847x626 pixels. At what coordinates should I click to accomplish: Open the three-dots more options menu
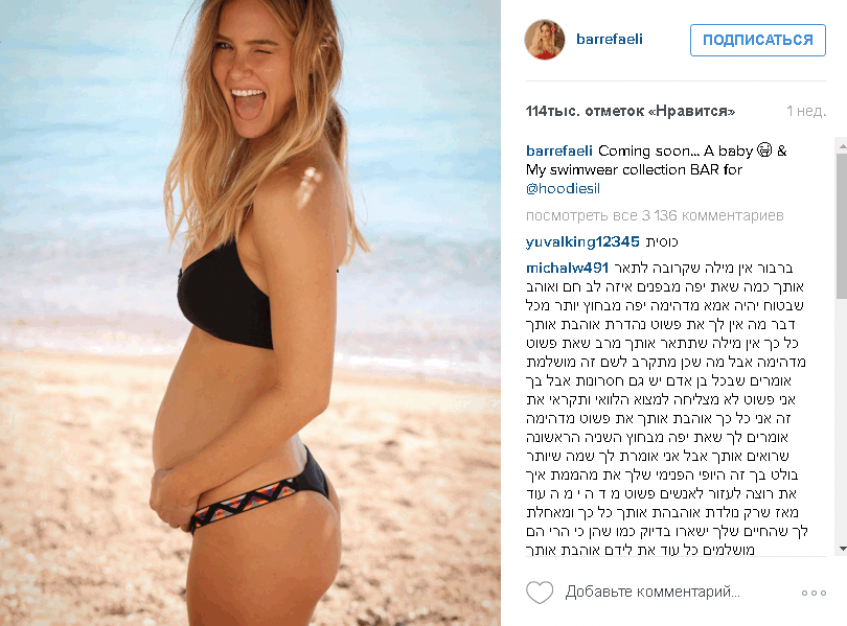point(814,593)
